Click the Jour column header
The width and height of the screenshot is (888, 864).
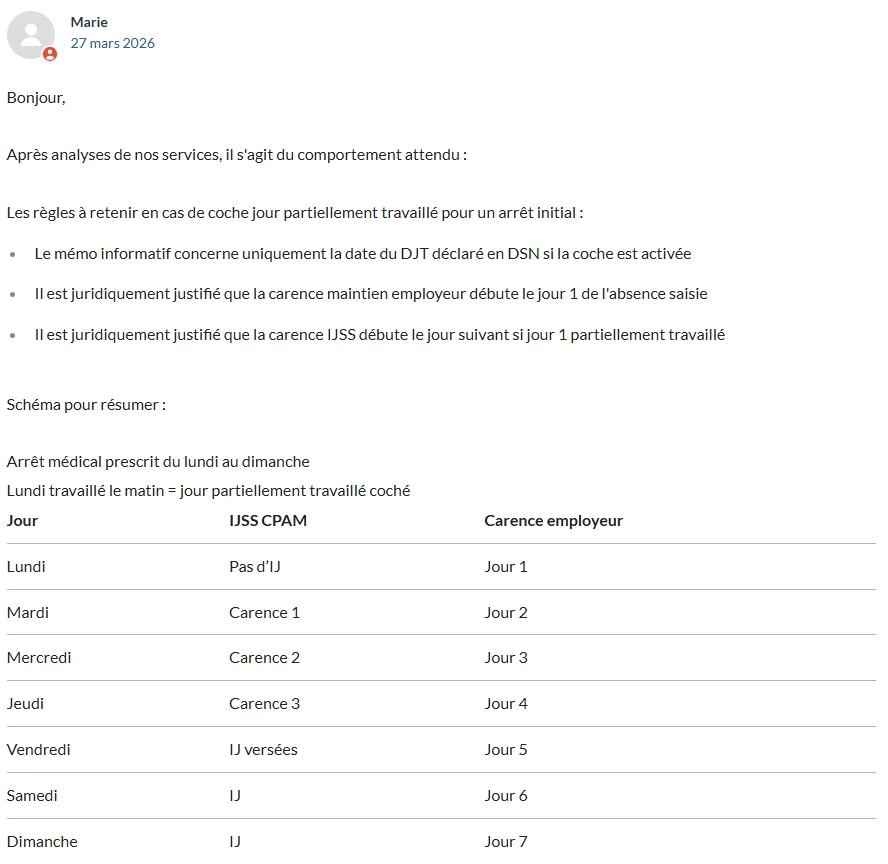(22, 520)
